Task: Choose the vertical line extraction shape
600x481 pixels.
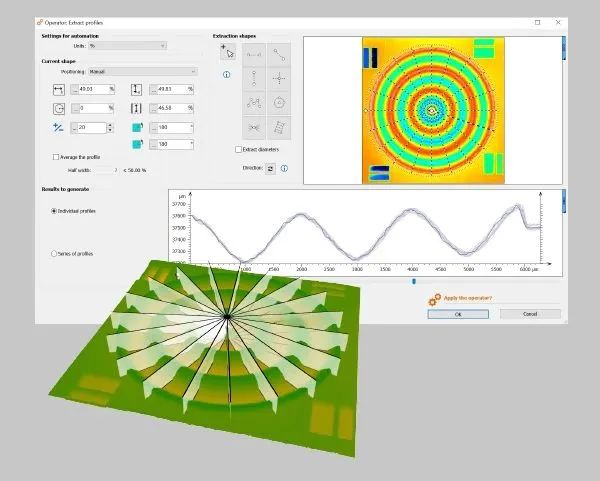Action: (254, 80)
